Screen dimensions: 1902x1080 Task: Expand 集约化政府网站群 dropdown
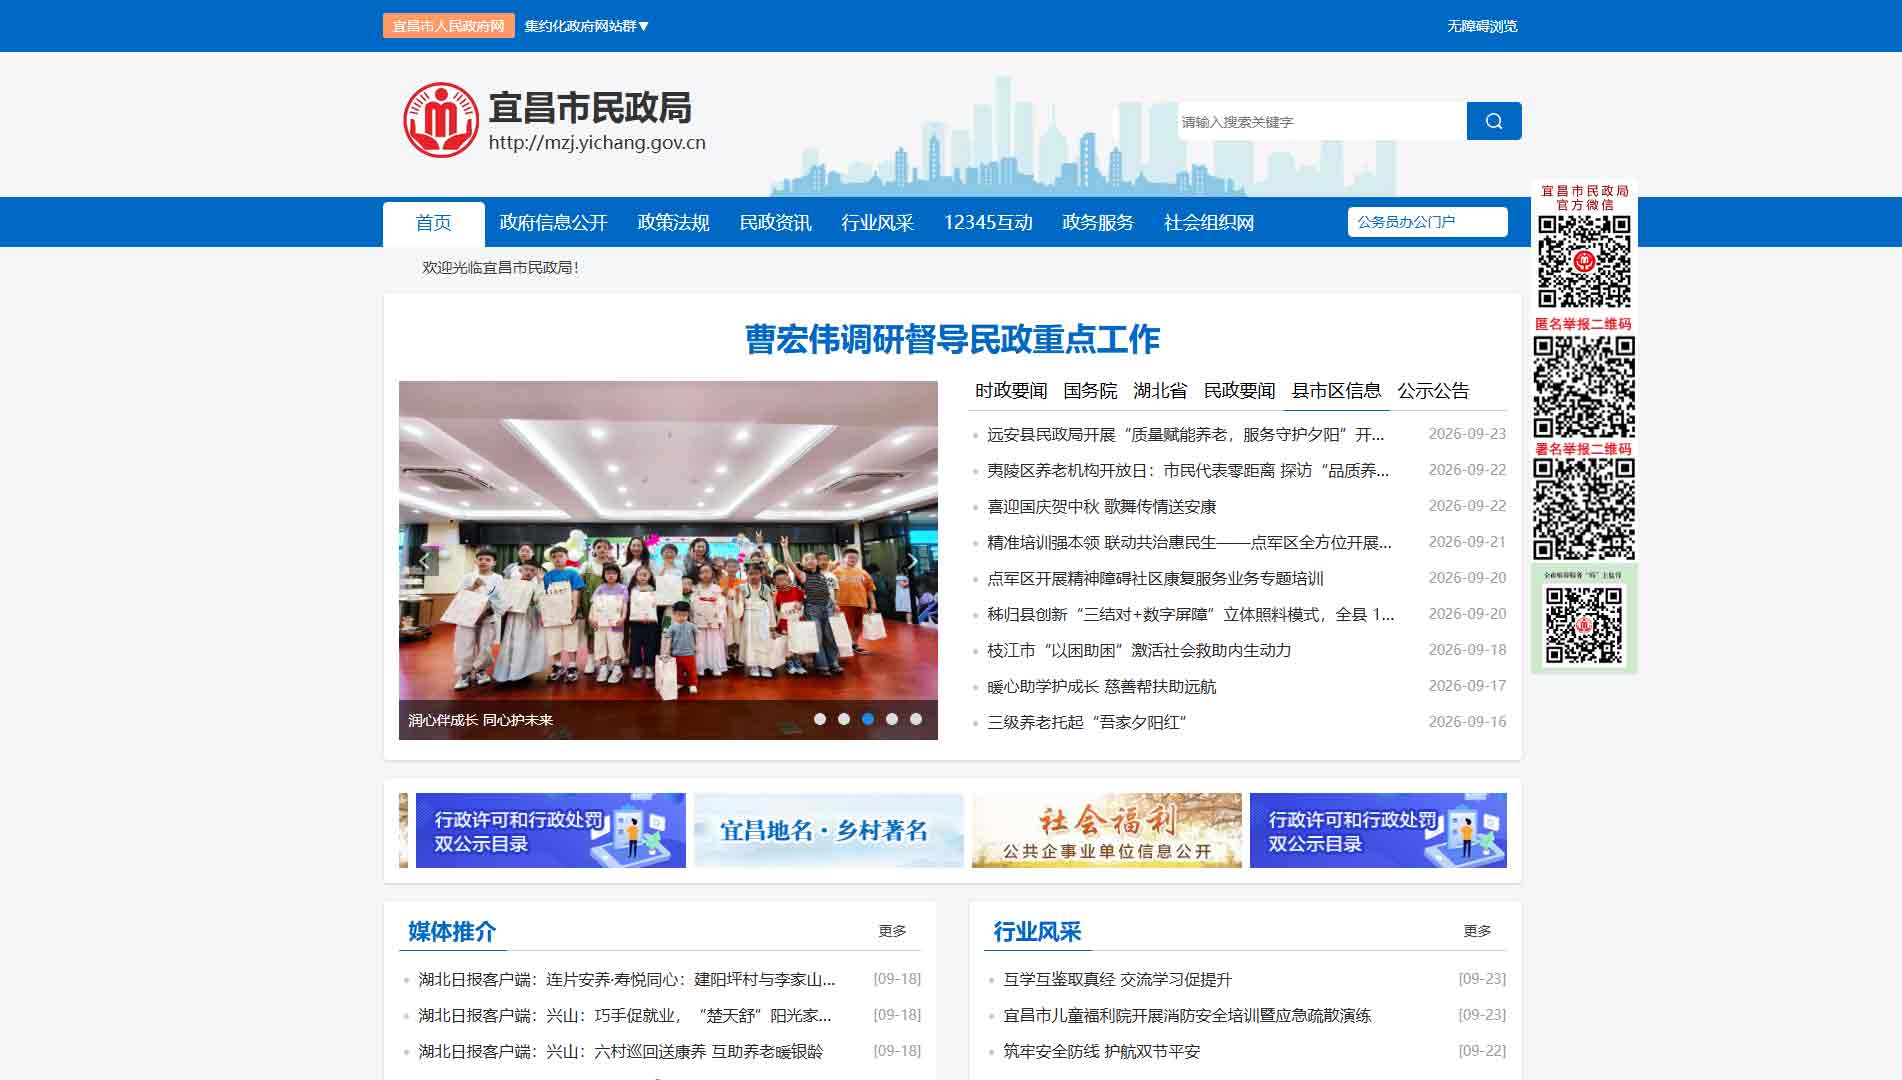587,26
